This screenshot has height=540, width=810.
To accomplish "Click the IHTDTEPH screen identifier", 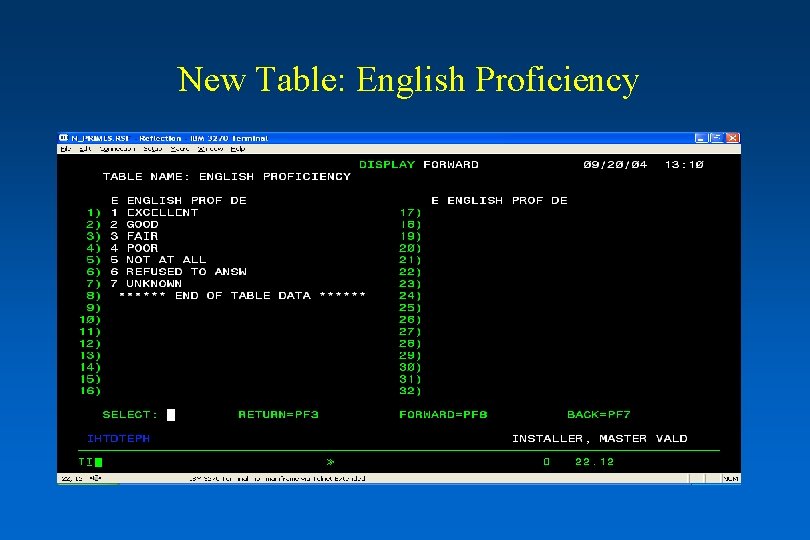I will coord(118,439).
